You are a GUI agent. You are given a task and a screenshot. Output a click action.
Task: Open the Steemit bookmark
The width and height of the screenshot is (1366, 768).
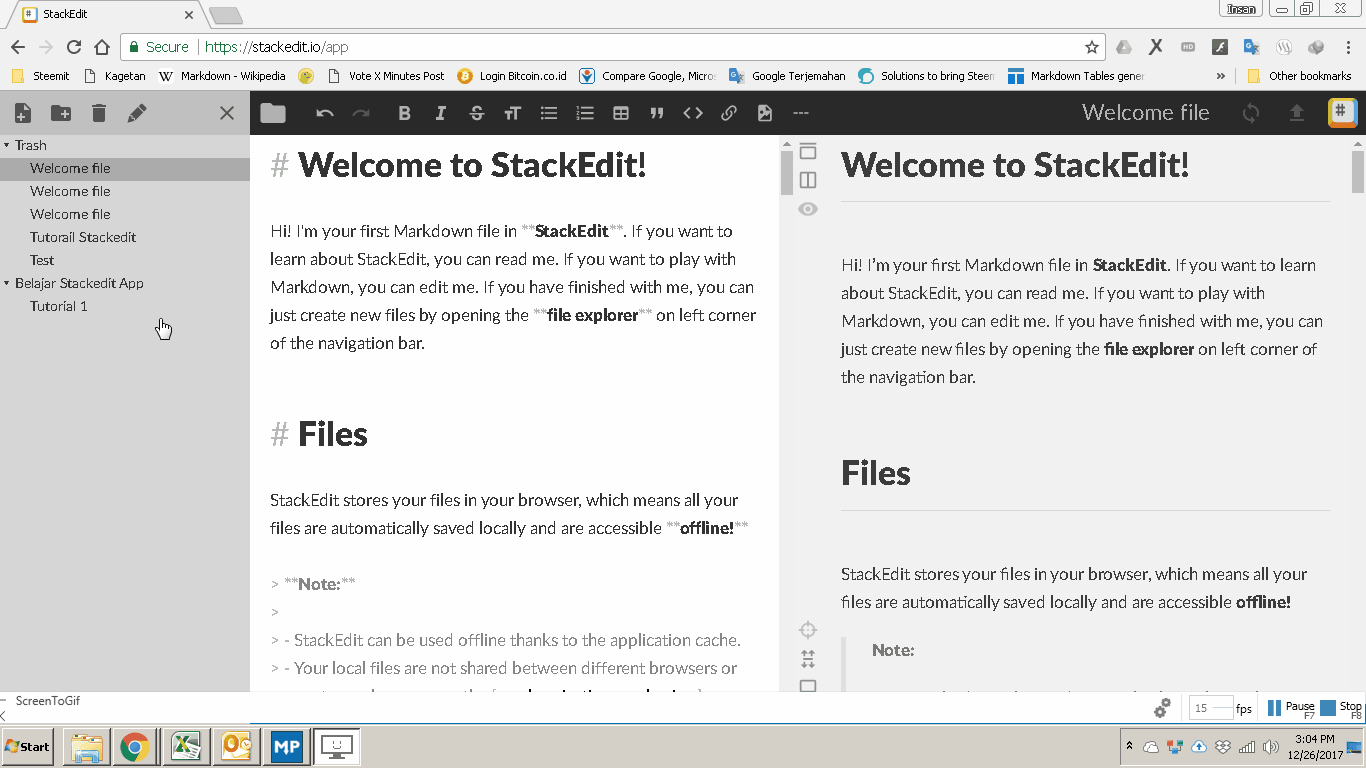coord(40,76)
